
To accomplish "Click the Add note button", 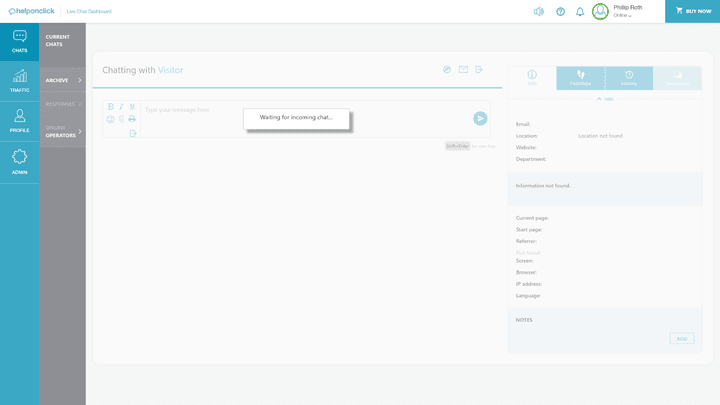I will (681, 339).
